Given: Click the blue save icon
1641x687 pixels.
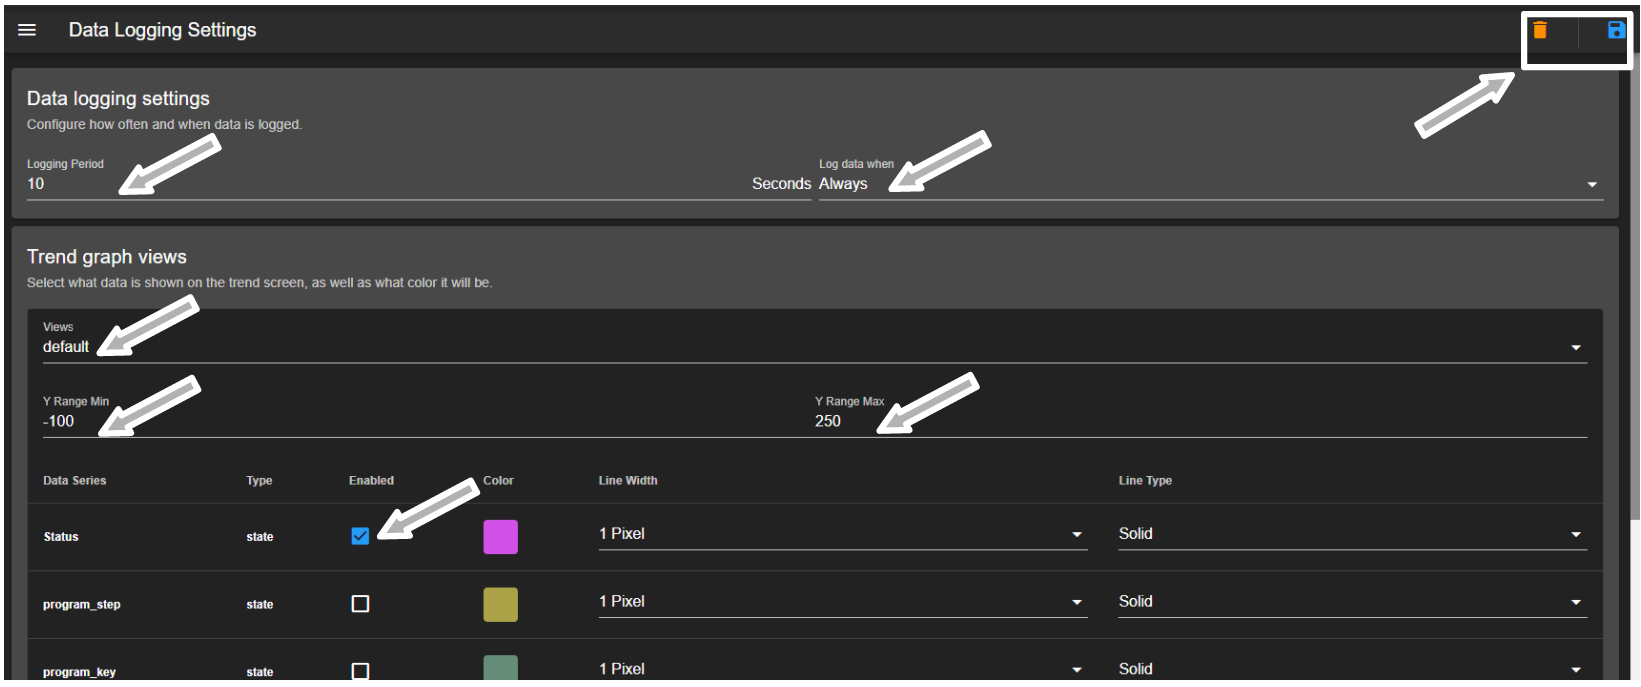Looking at the screenshot, I should click(1616, 30).
